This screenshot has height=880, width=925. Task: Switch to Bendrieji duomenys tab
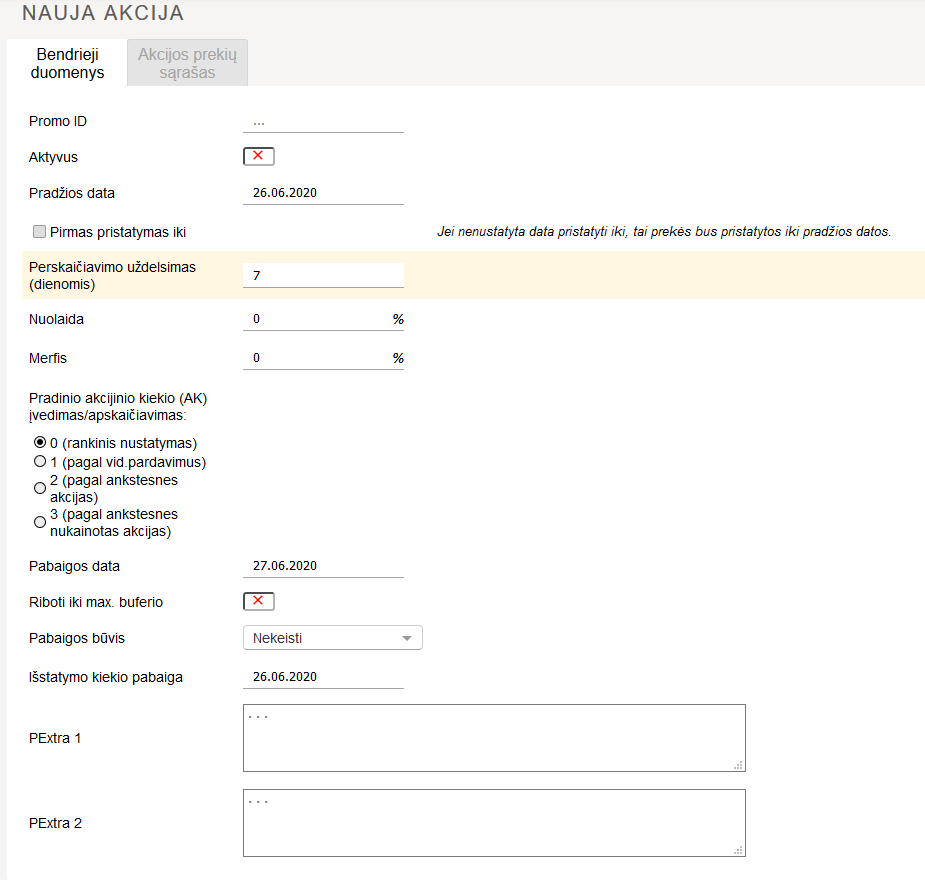coord(67,63)
